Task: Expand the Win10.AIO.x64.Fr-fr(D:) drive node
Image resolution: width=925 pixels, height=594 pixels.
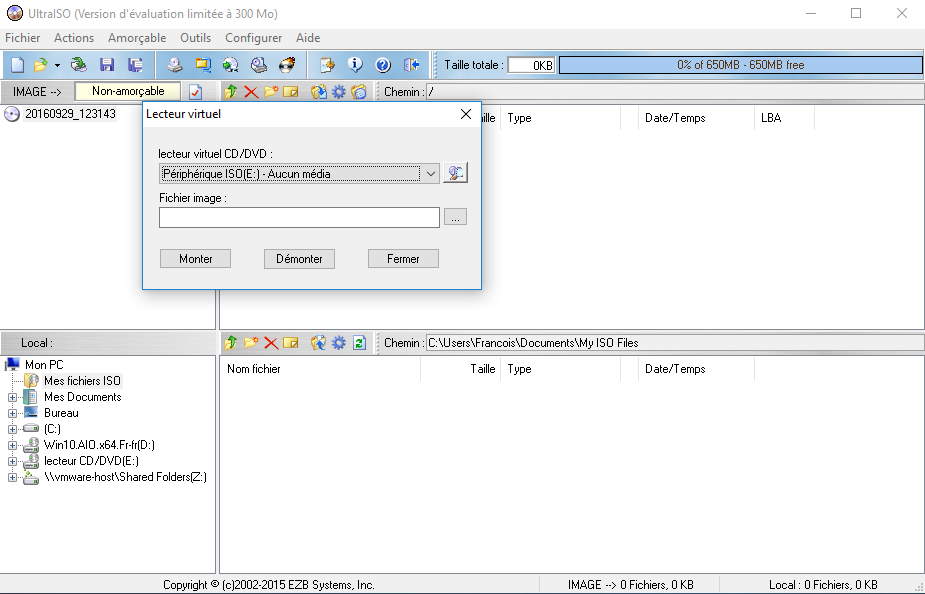Action: [12, 445]
